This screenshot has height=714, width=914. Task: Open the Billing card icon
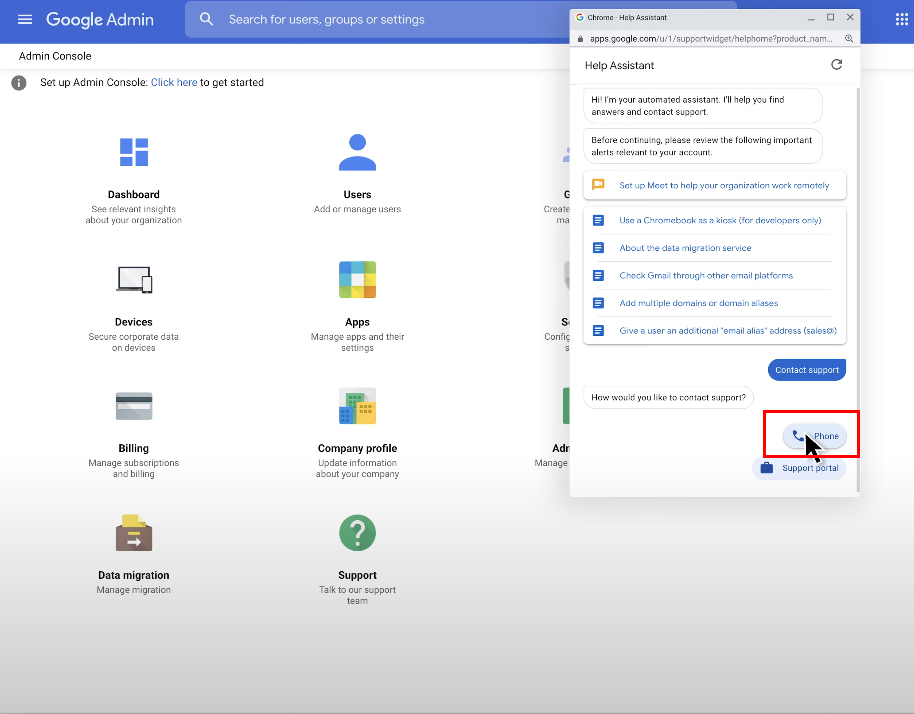(134, 406)
